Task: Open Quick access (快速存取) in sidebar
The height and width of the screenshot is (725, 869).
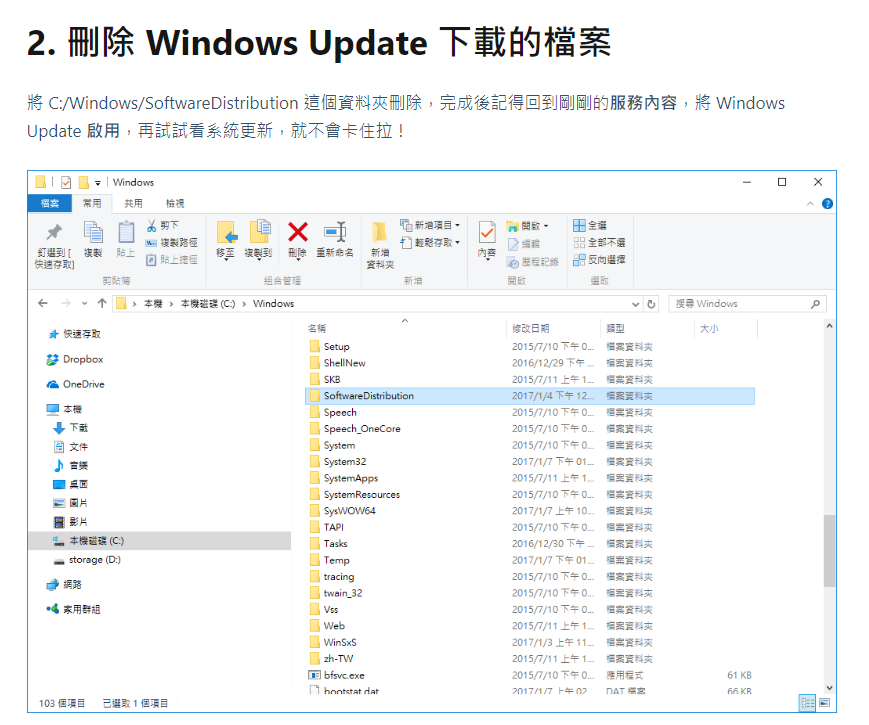Action: [74, 334]
